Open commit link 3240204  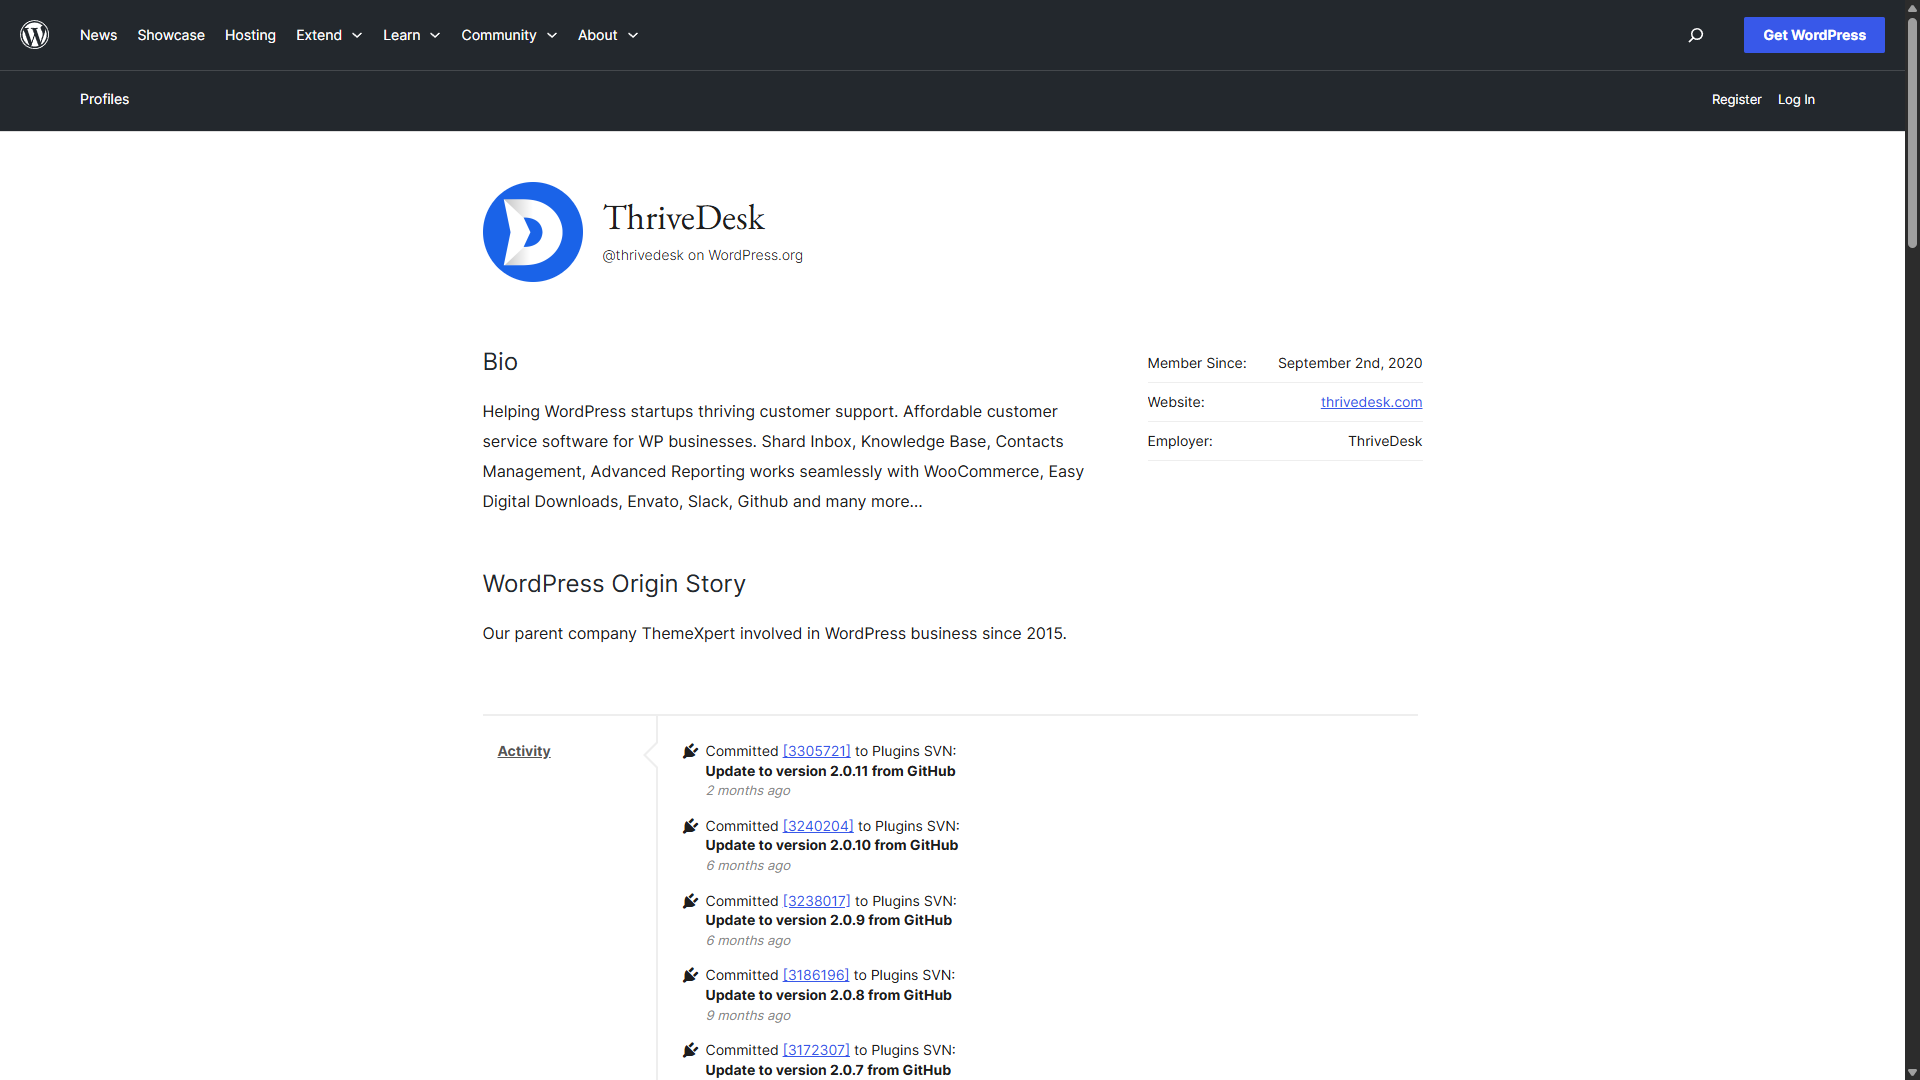point(818,826)
